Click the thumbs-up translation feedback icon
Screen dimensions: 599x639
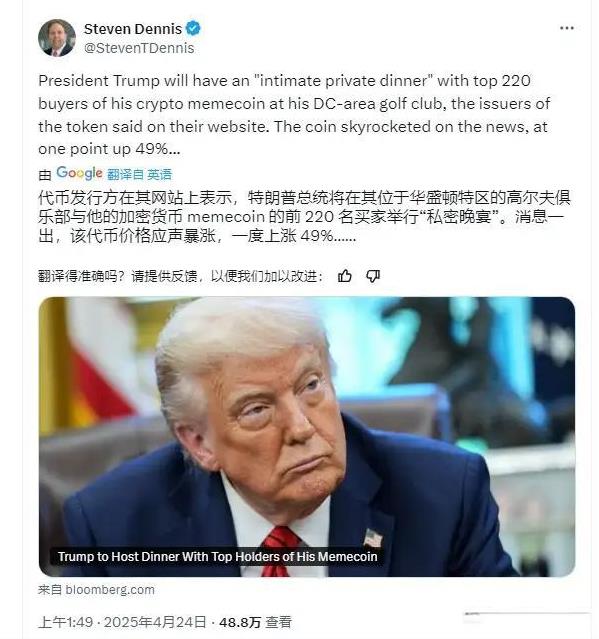(x=345, y=276)
